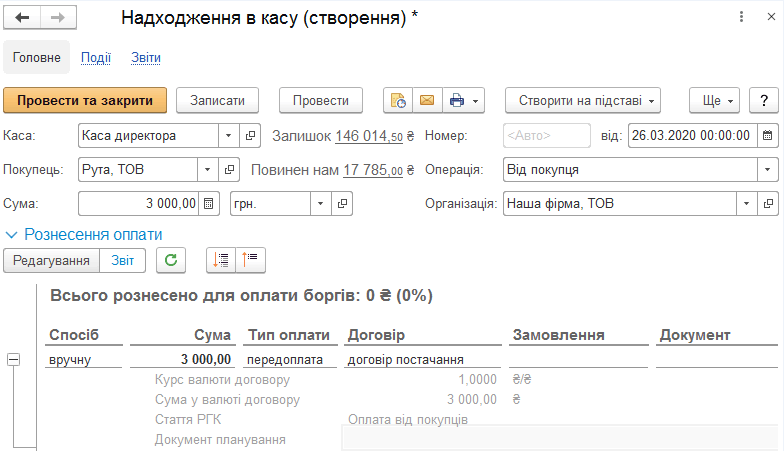The width and height of the screenshot is (784, 451).
Task: Open calculator for the Сума field
Action: (x=209, y=204)
